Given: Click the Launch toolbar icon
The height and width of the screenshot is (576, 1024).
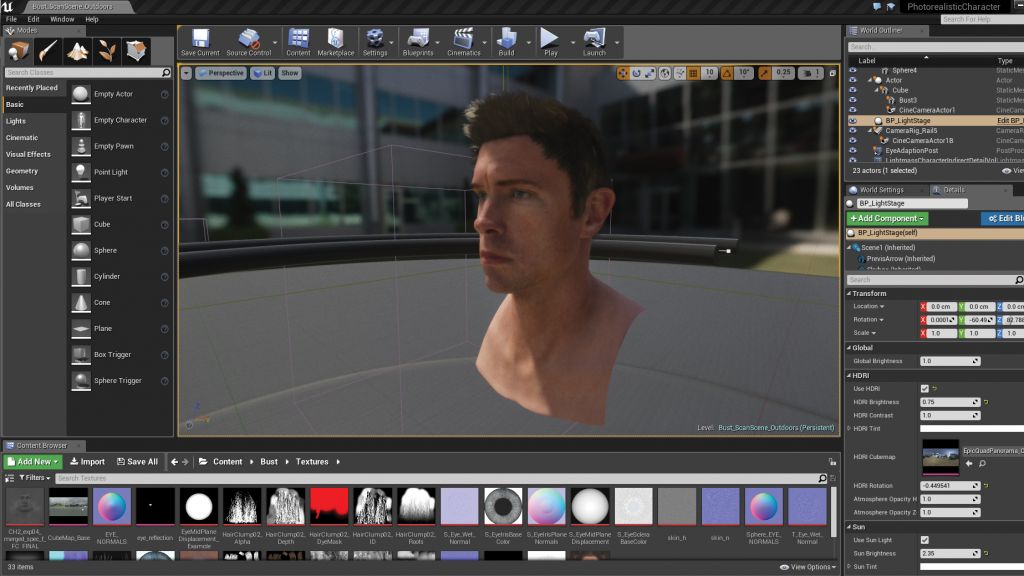Looking at the screenshot, I should [594, 41].
